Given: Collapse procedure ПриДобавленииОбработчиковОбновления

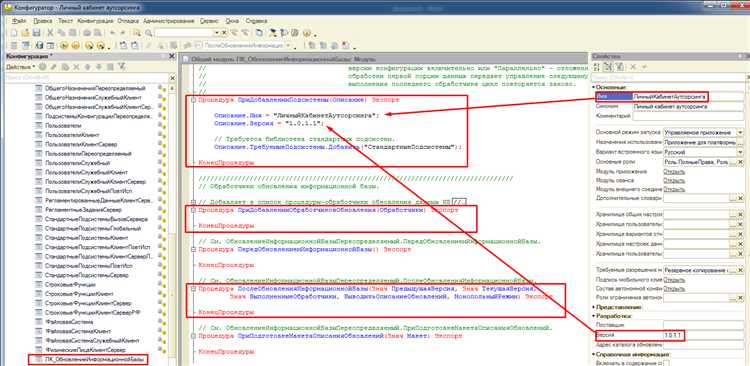Looking at the screenshot, I should click(193, 210).
